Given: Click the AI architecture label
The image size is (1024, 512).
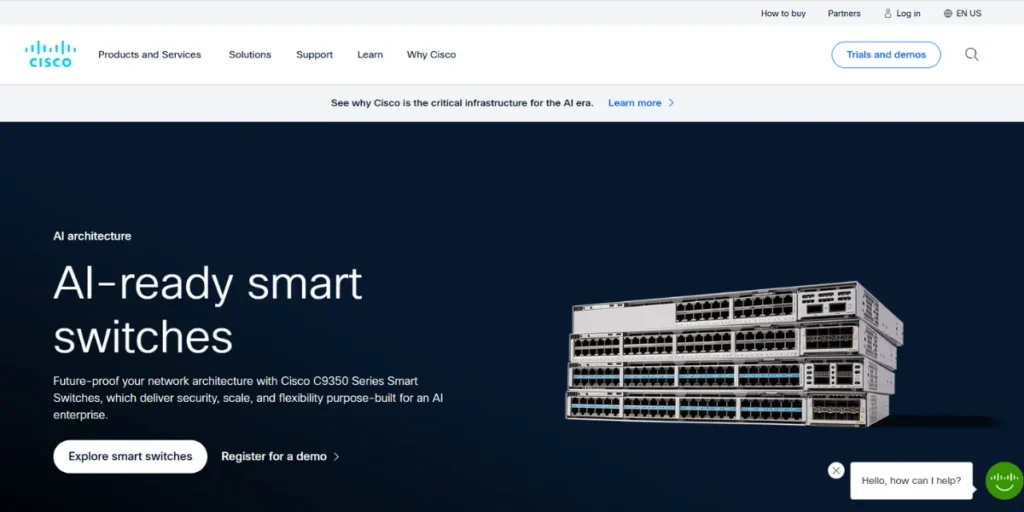Looking at the screenshot, I should (92, 236).
